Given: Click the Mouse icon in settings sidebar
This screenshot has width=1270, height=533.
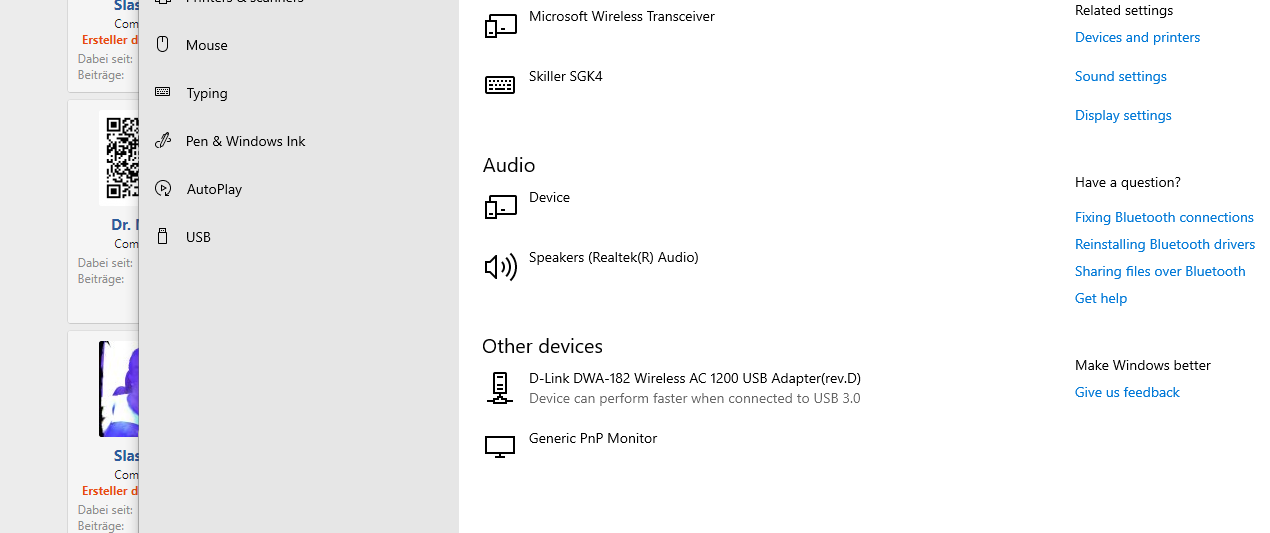Looking at the screenshot, I should 162,45.
